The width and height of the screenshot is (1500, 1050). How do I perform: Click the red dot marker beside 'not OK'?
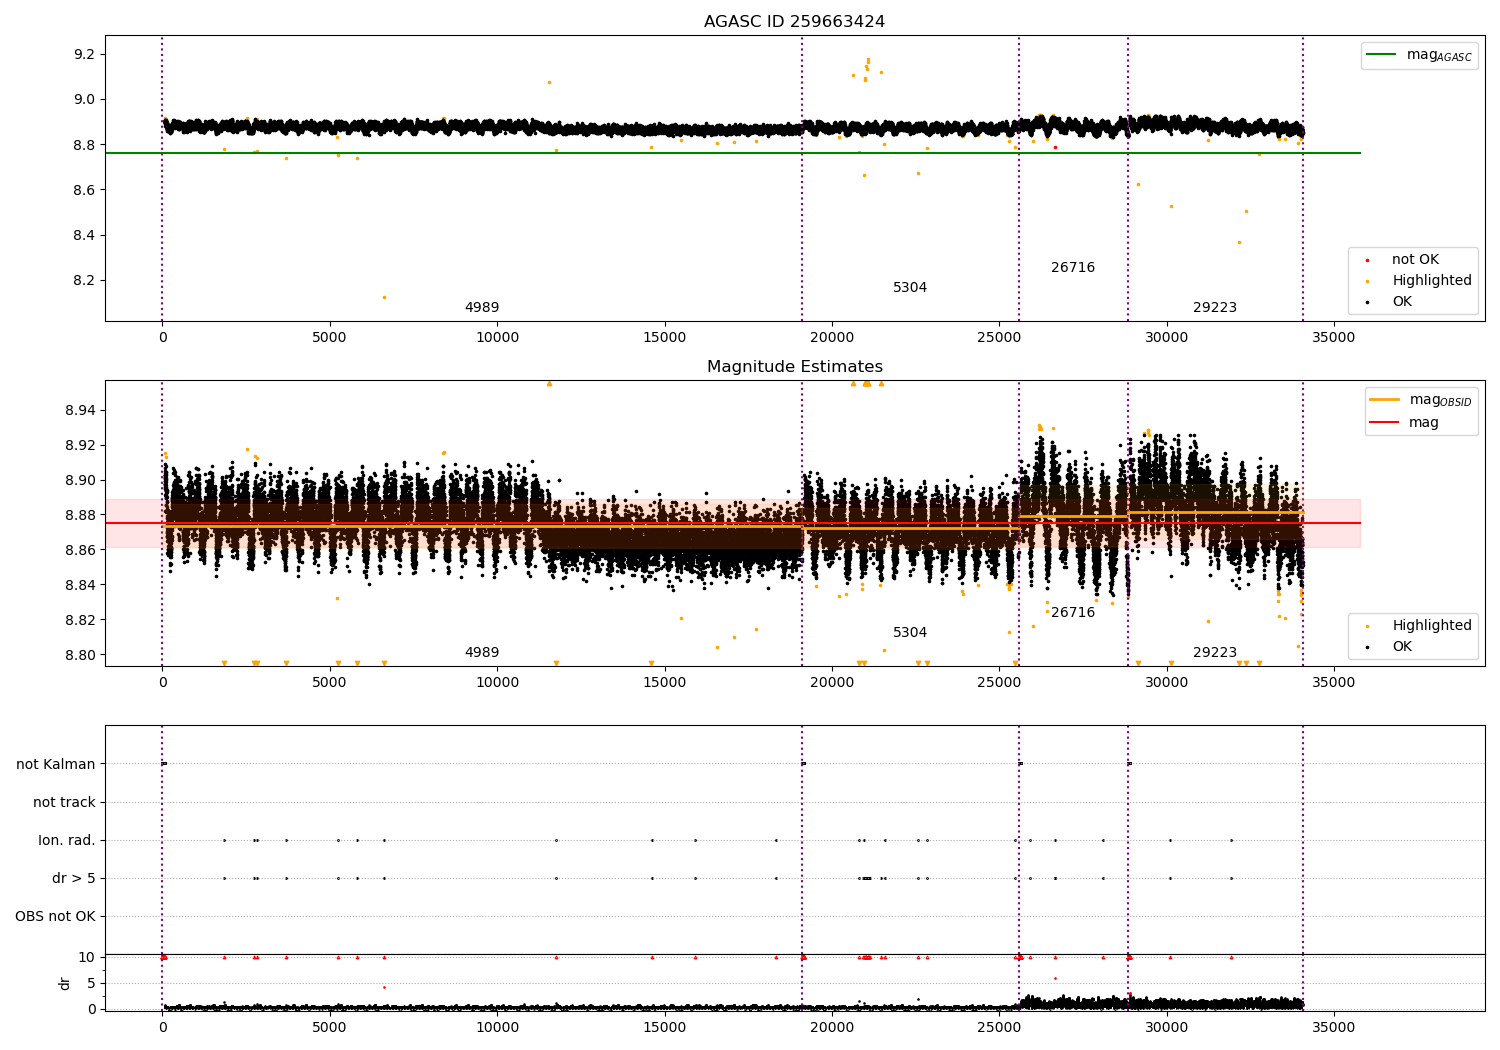(1368, 260)
